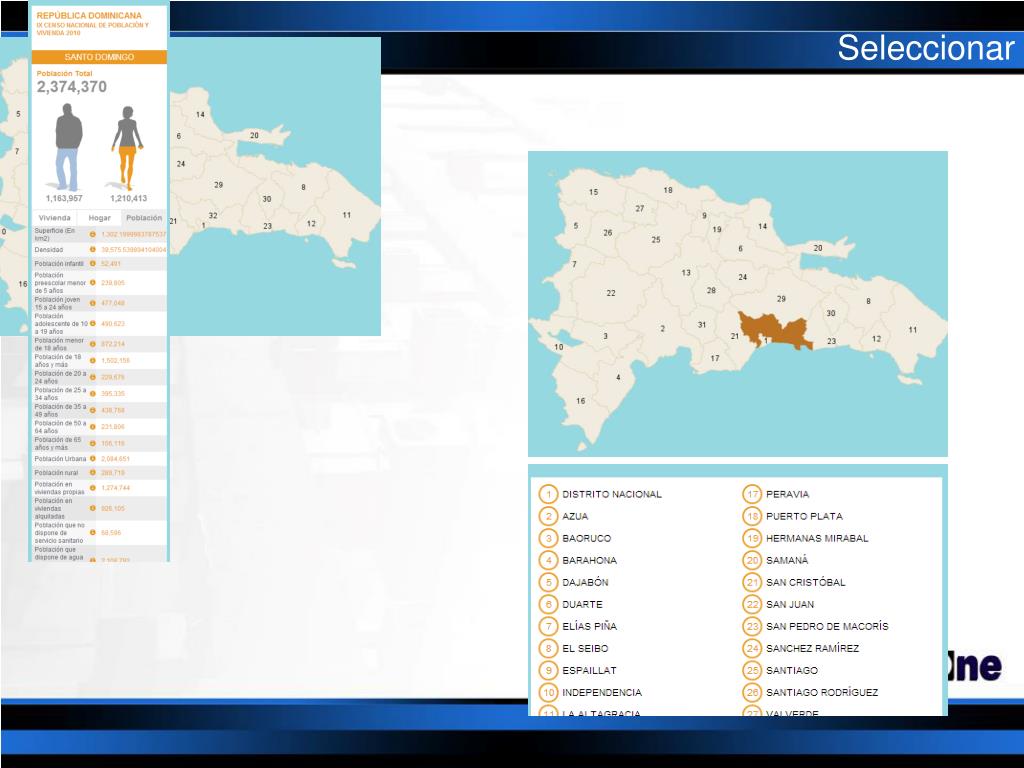
Task: Select the circle 21 icon for San Cristóbal
Action: pyautogui.click(x=752, y=583)
